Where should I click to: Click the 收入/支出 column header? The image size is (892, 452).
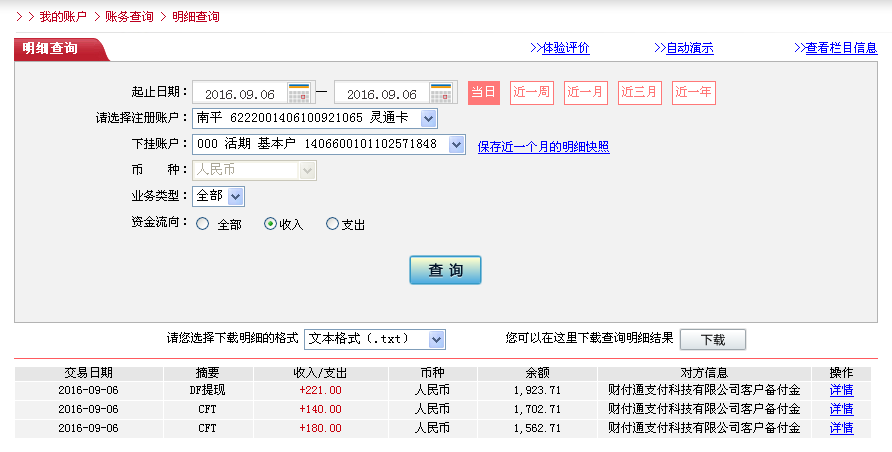pyautogui.click(x=320, y=373)
